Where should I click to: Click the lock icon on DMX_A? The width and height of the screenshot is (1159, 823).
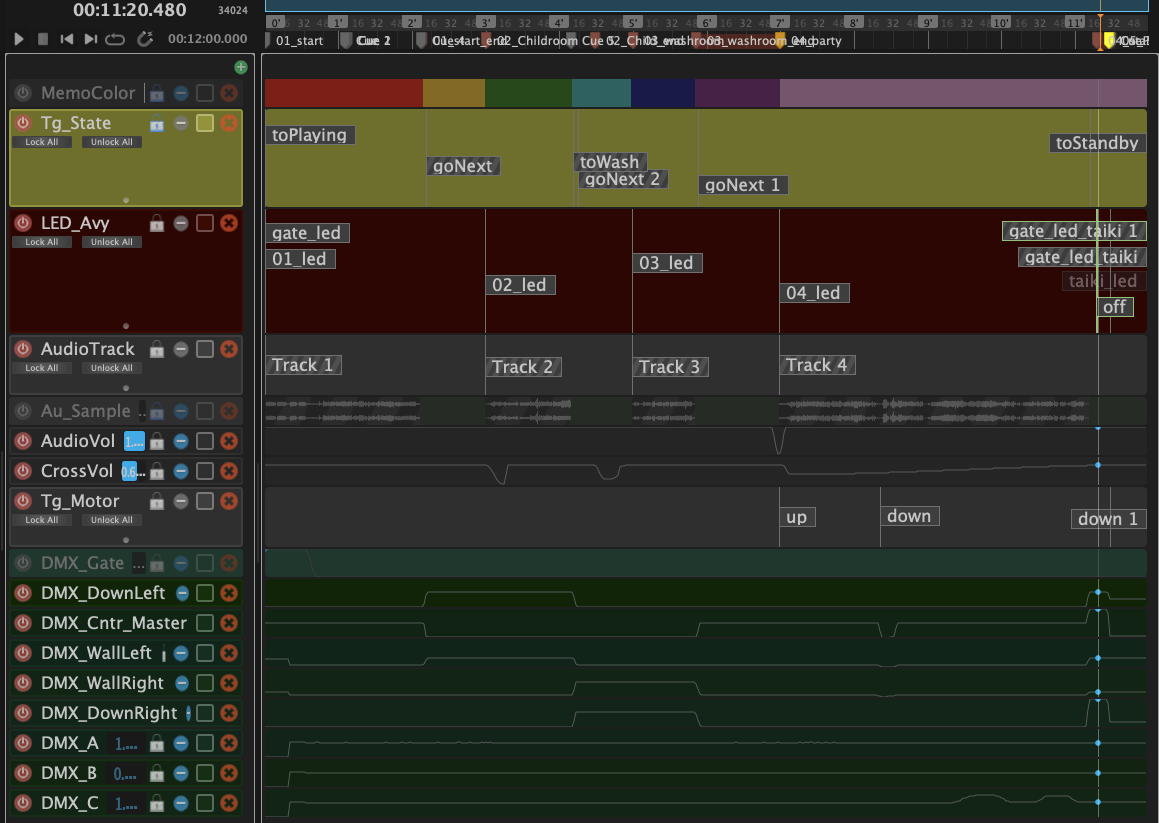(156, 743)
